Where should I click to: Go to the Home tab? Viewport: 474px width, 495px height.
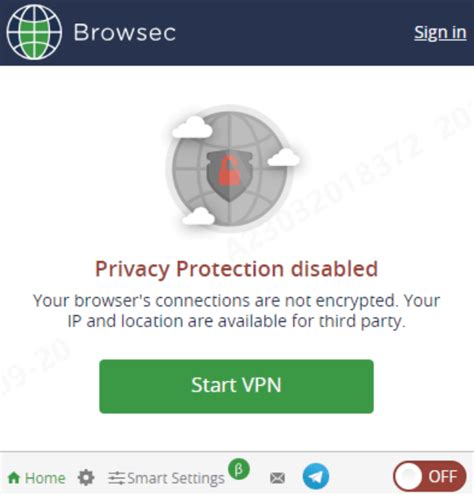[37, 478]
